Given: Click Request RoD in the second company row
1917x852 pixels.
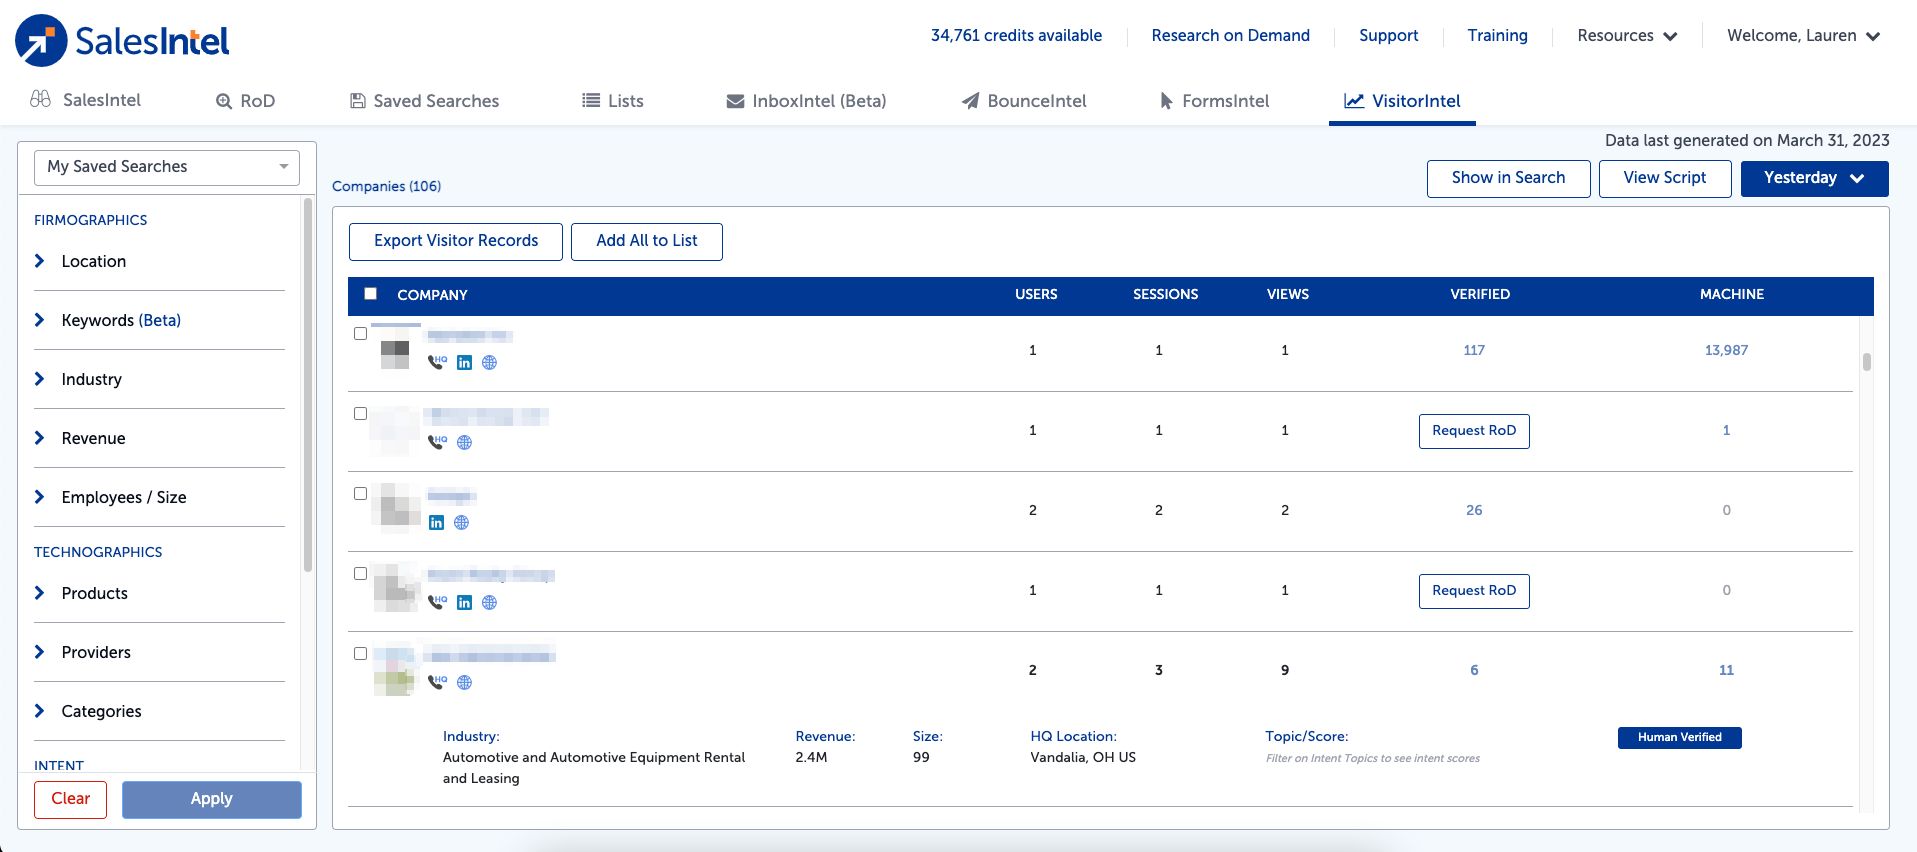Looking at the screenshot, I should point(1474,431).
